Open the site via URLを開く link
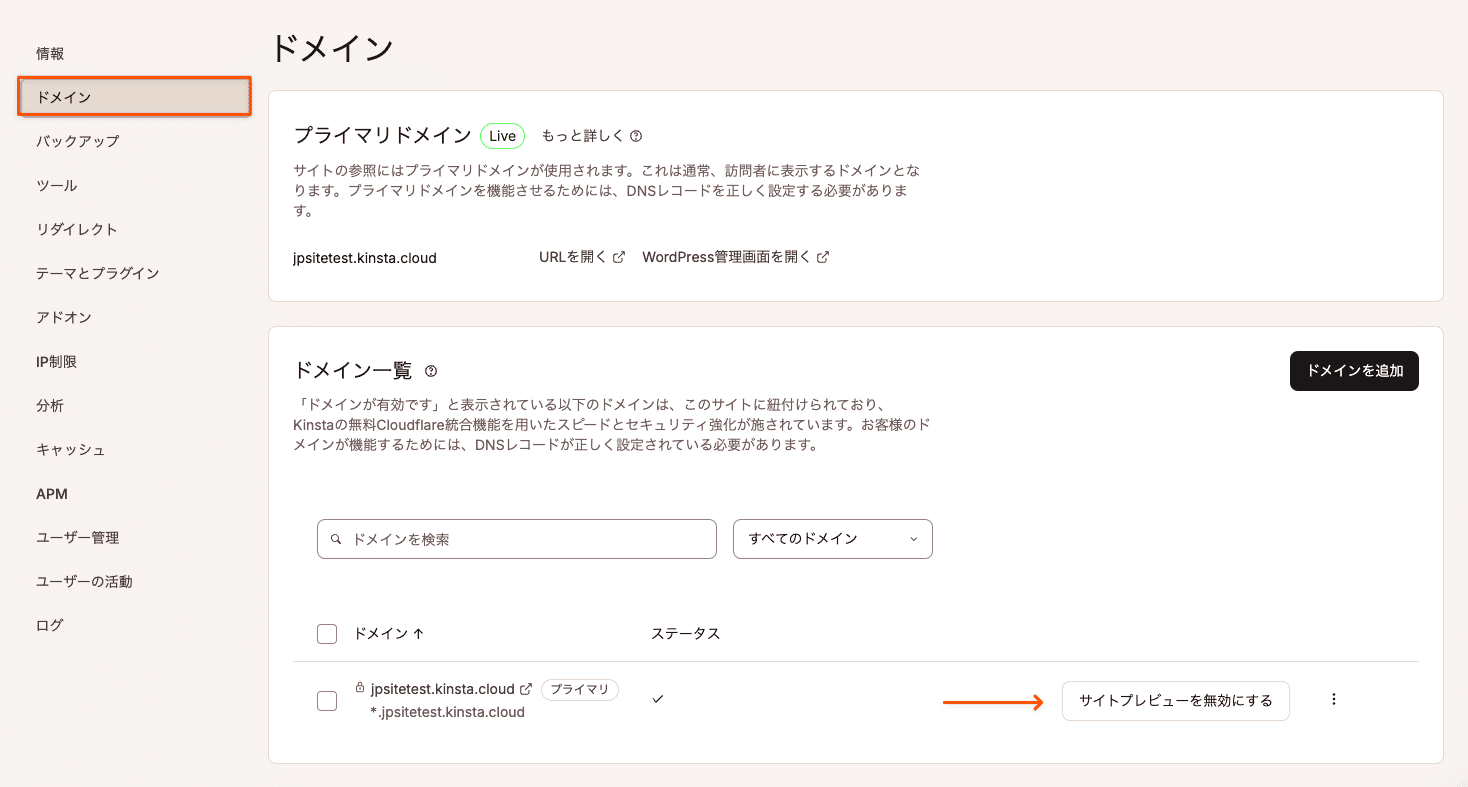1468x787 pixels. coord(572,256)
